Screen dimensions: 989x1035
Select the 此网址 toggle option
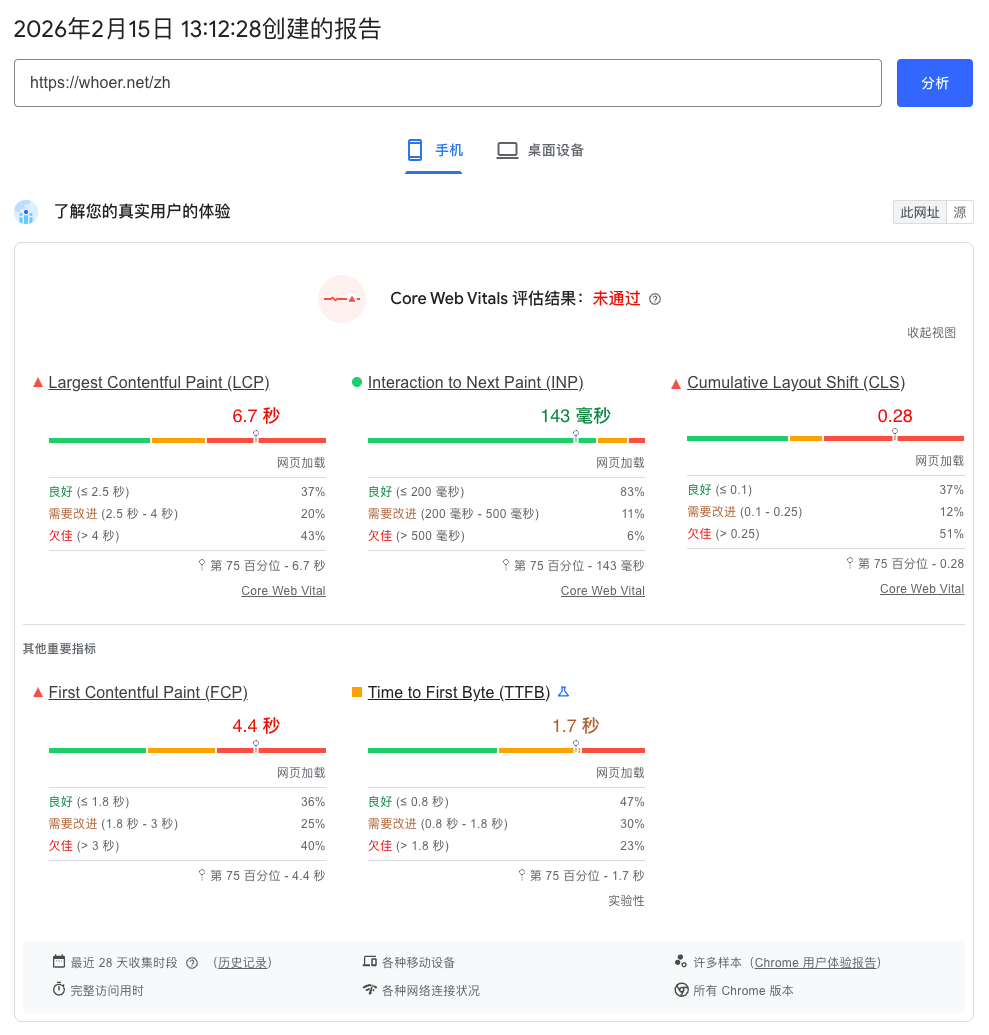(919, 212)
